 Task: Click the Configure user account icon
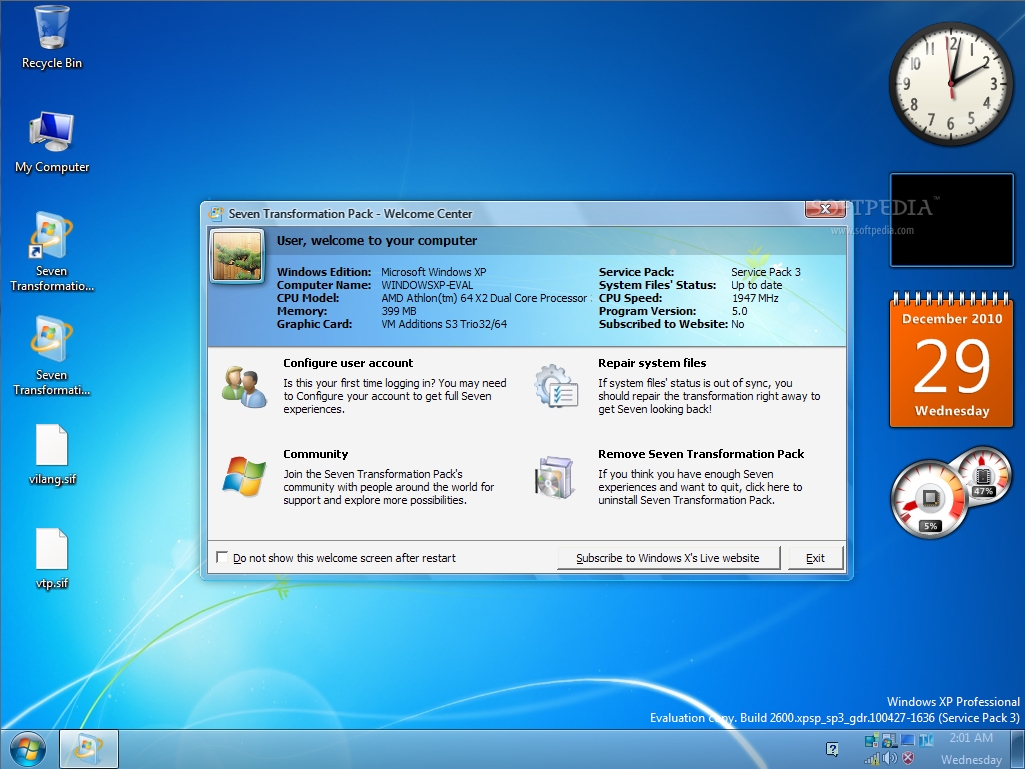point(245,387)
